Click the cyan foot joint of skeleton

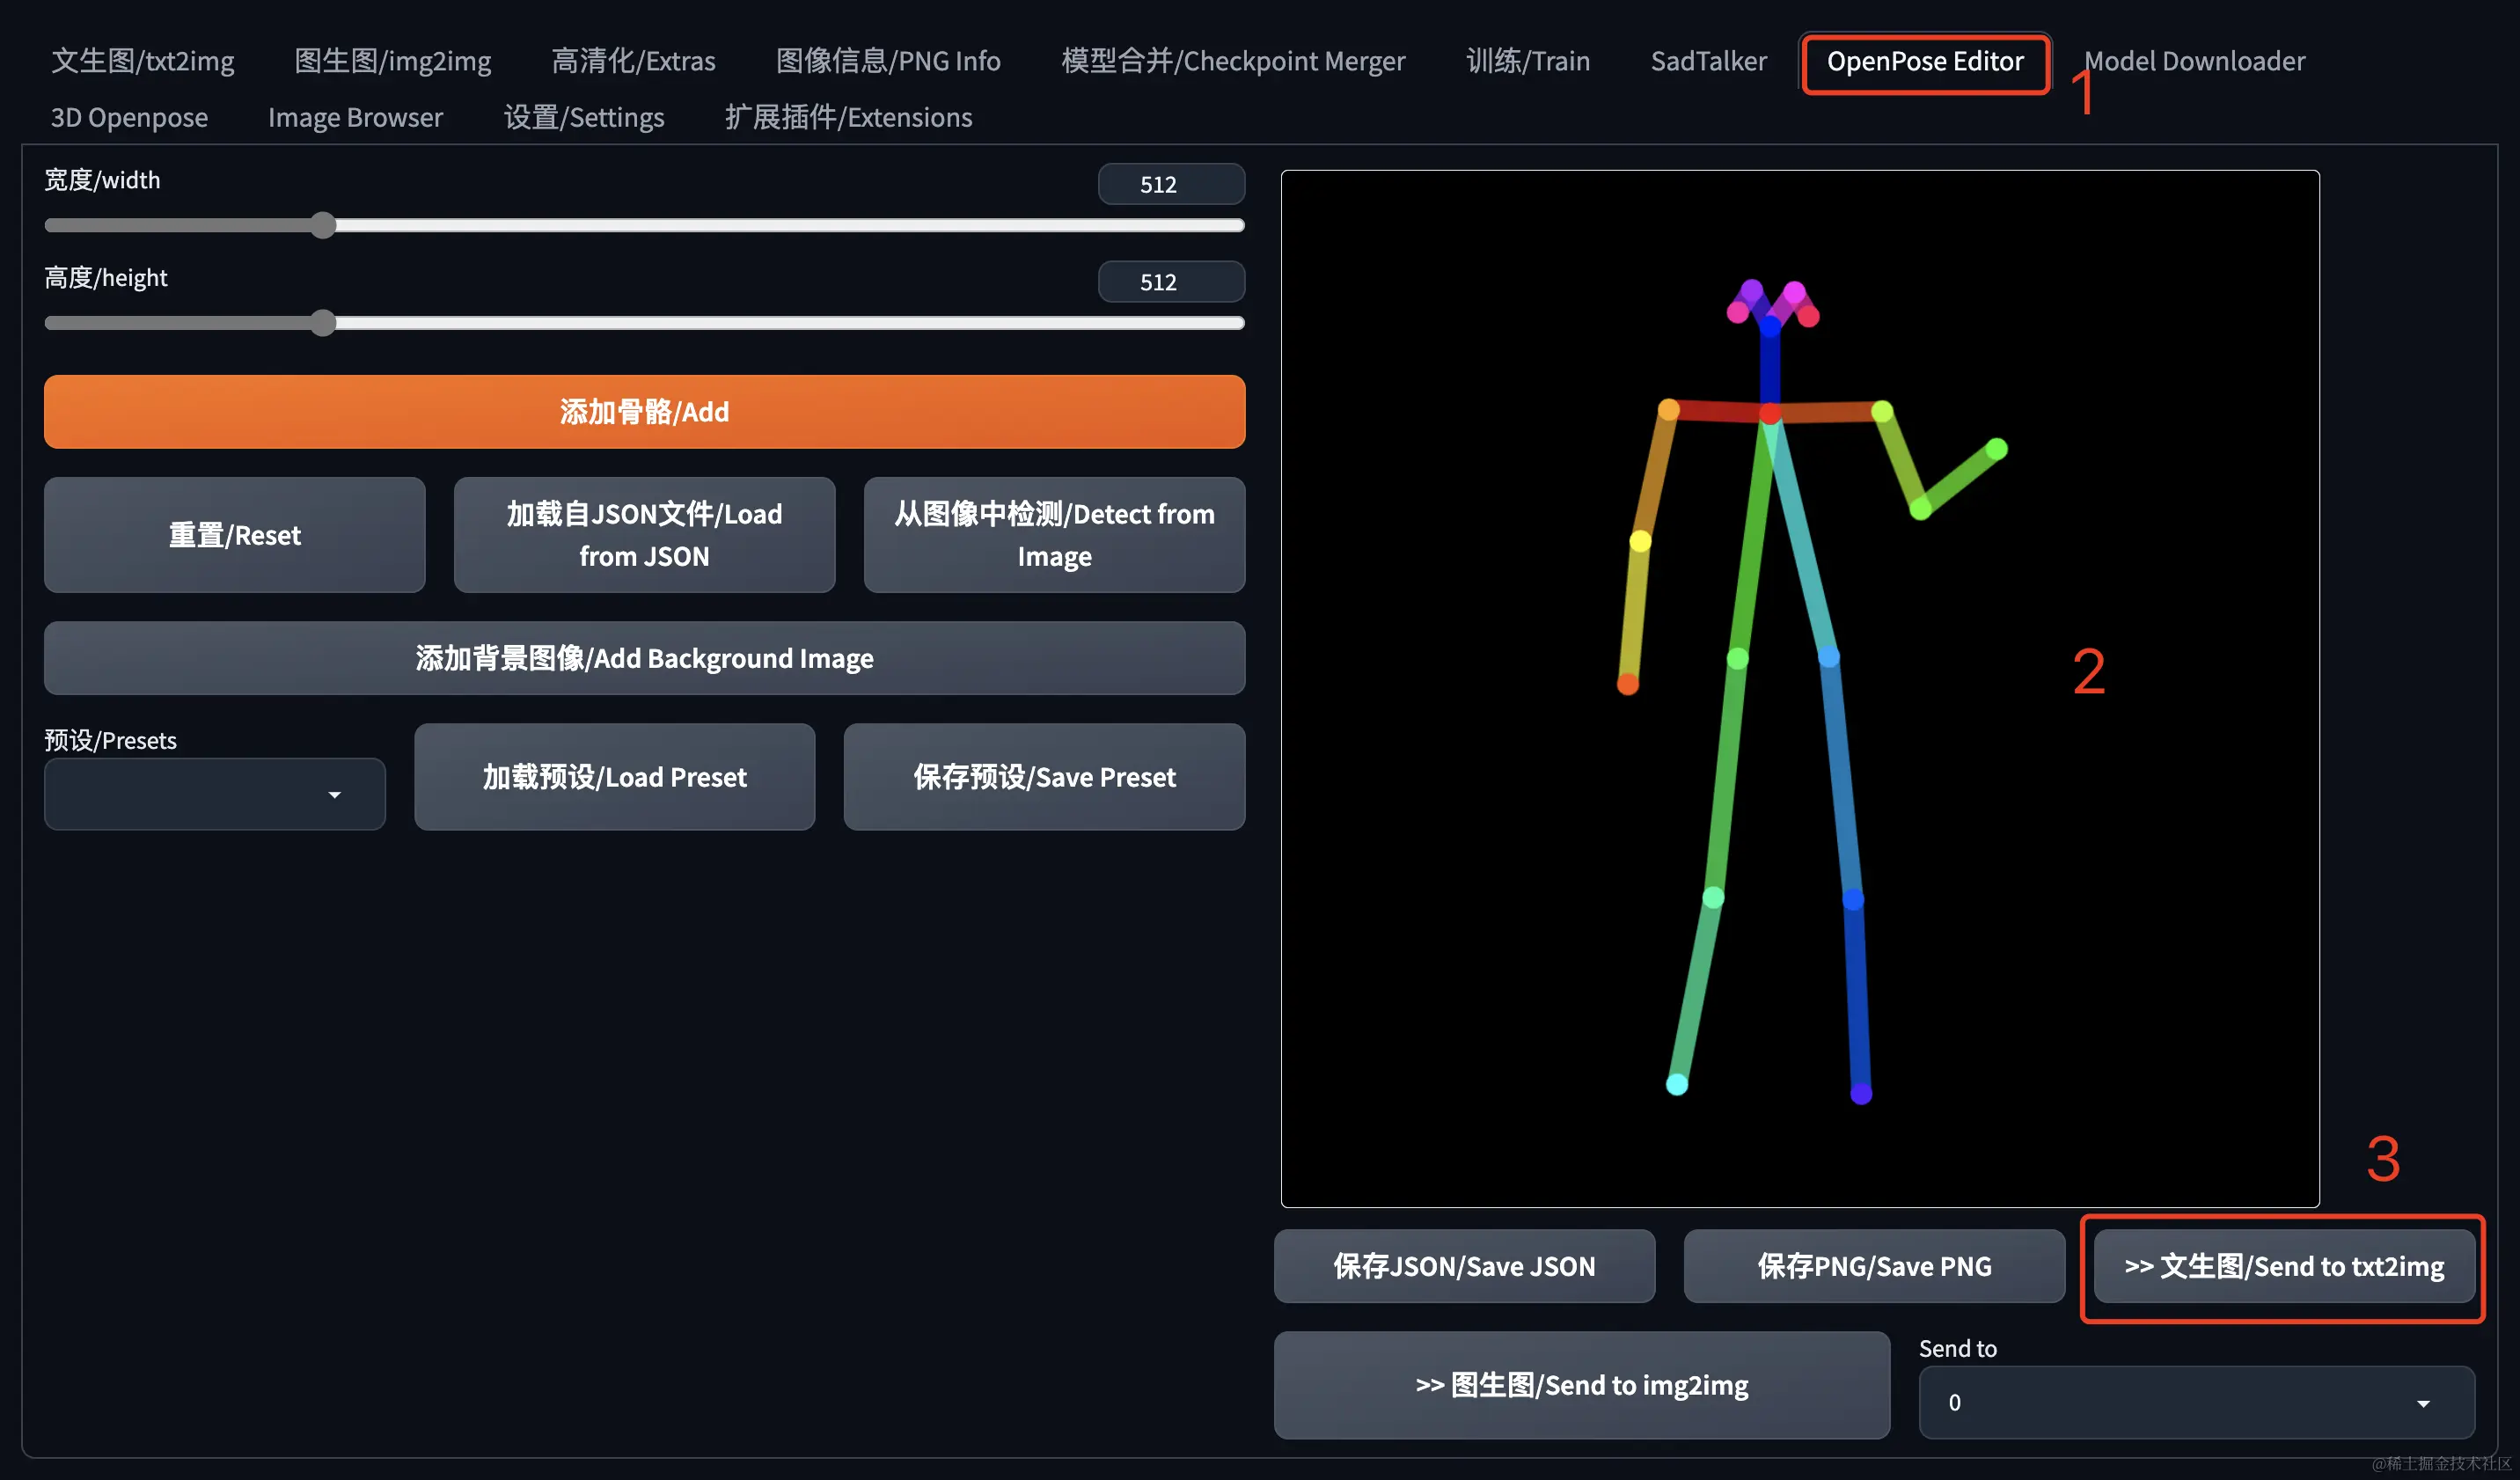[1677, 1084]
